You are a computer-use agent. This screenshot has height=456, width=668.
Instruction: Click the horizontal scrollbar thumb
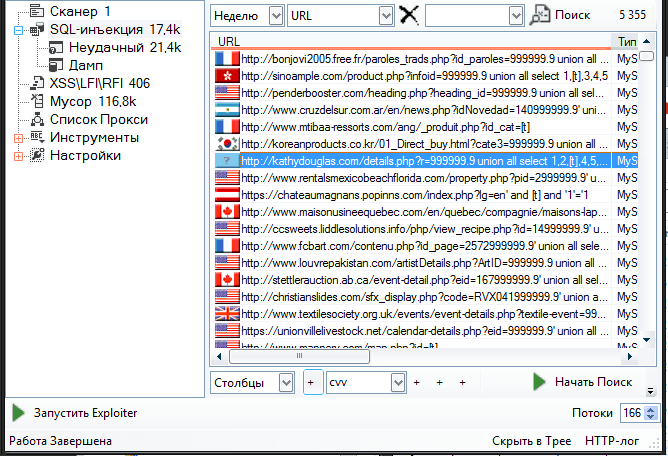[x=299, y=356]
